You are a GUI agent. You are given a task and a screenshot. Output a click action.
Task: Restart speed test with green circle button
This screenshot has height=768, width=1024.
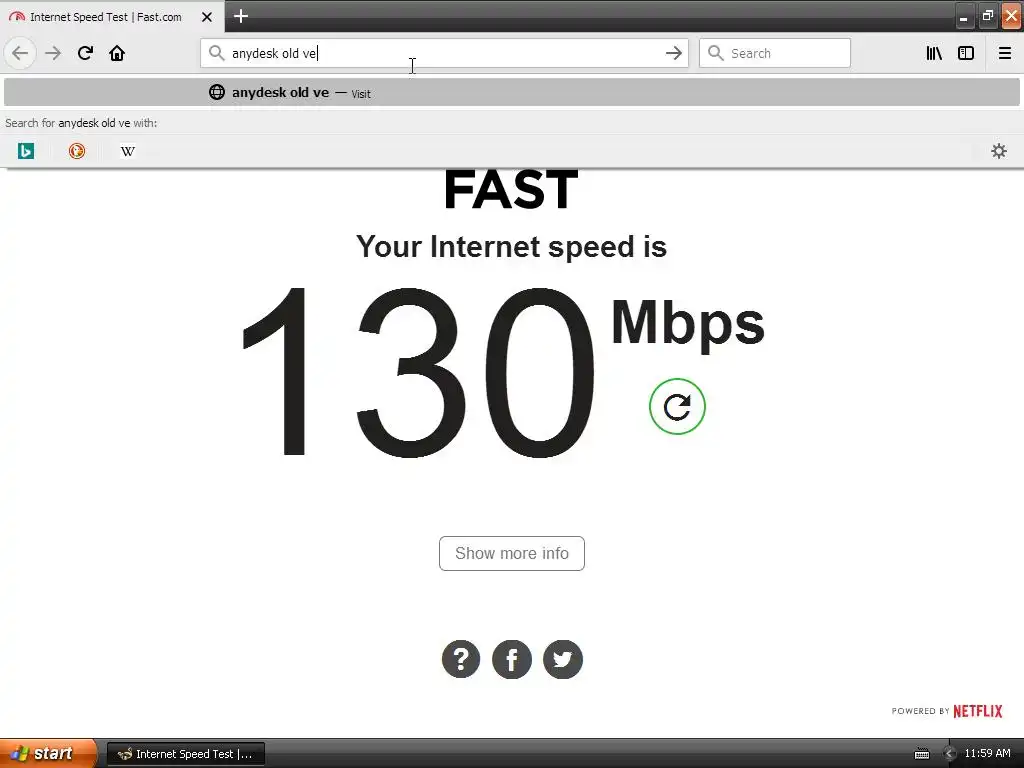pyautogui.click(x=677, y=406)
